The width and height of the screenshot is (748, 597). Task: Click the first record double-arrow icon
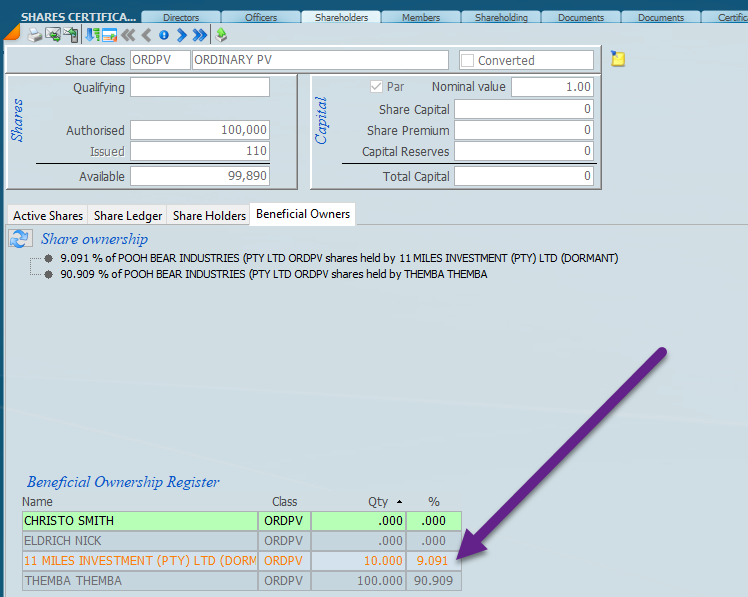pyautogui.click(x=128, y=35)
